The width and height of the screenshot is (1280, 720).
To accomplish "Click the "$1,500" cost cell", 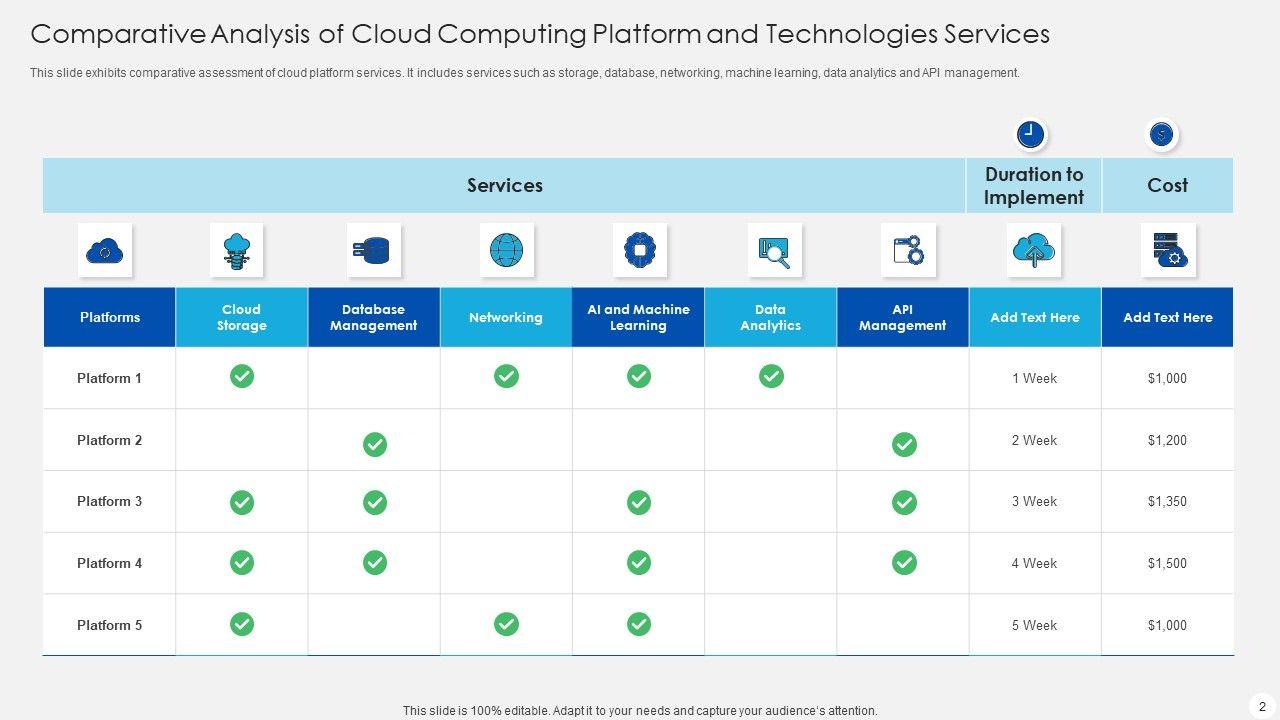I will tap(1167, 563).
